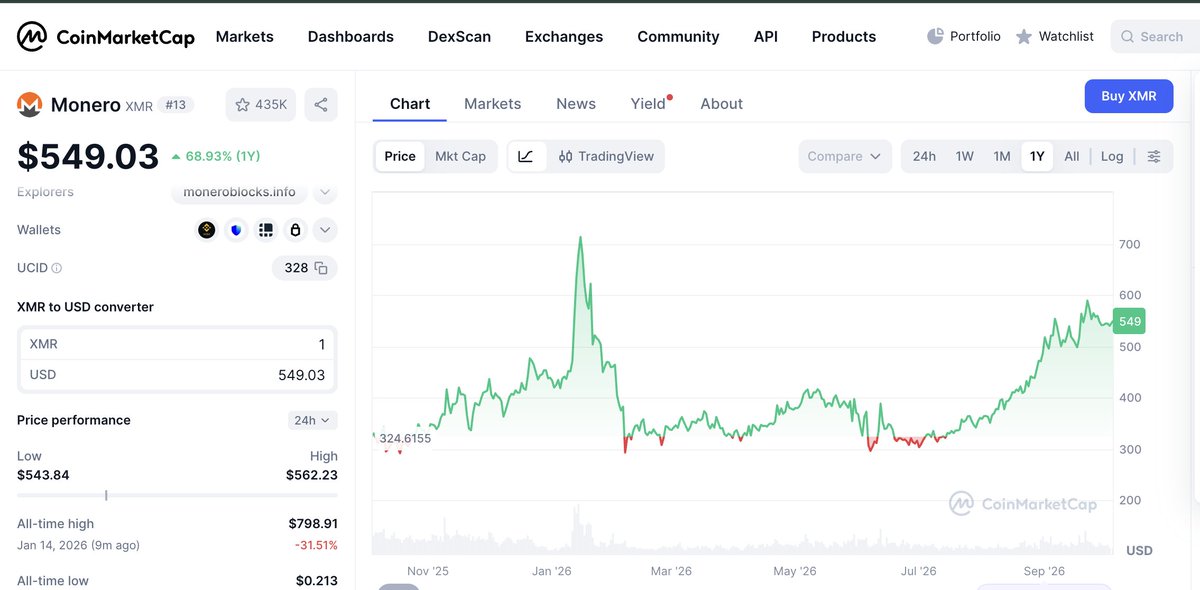Click the January 2026 price peak
Viewport: 1200px width, 590px height.
(580, 238)
